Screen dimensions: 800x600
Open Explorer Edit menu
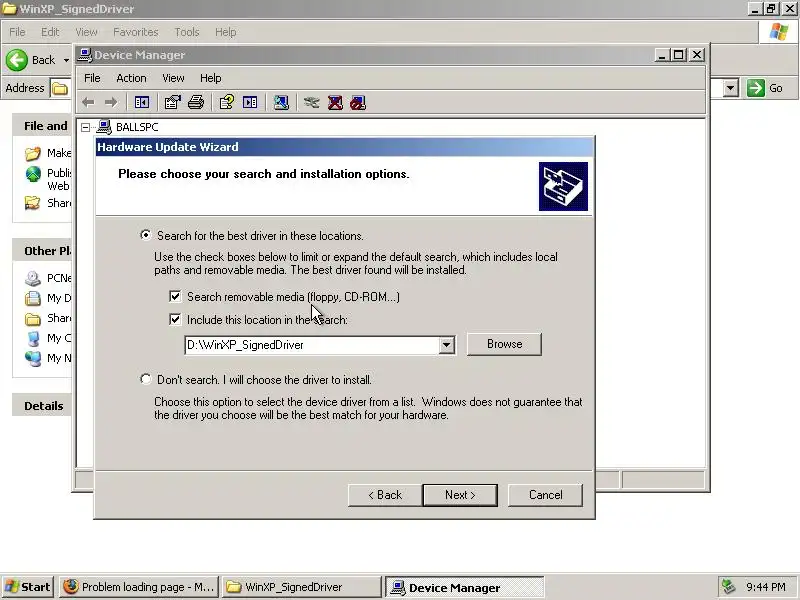50,32
